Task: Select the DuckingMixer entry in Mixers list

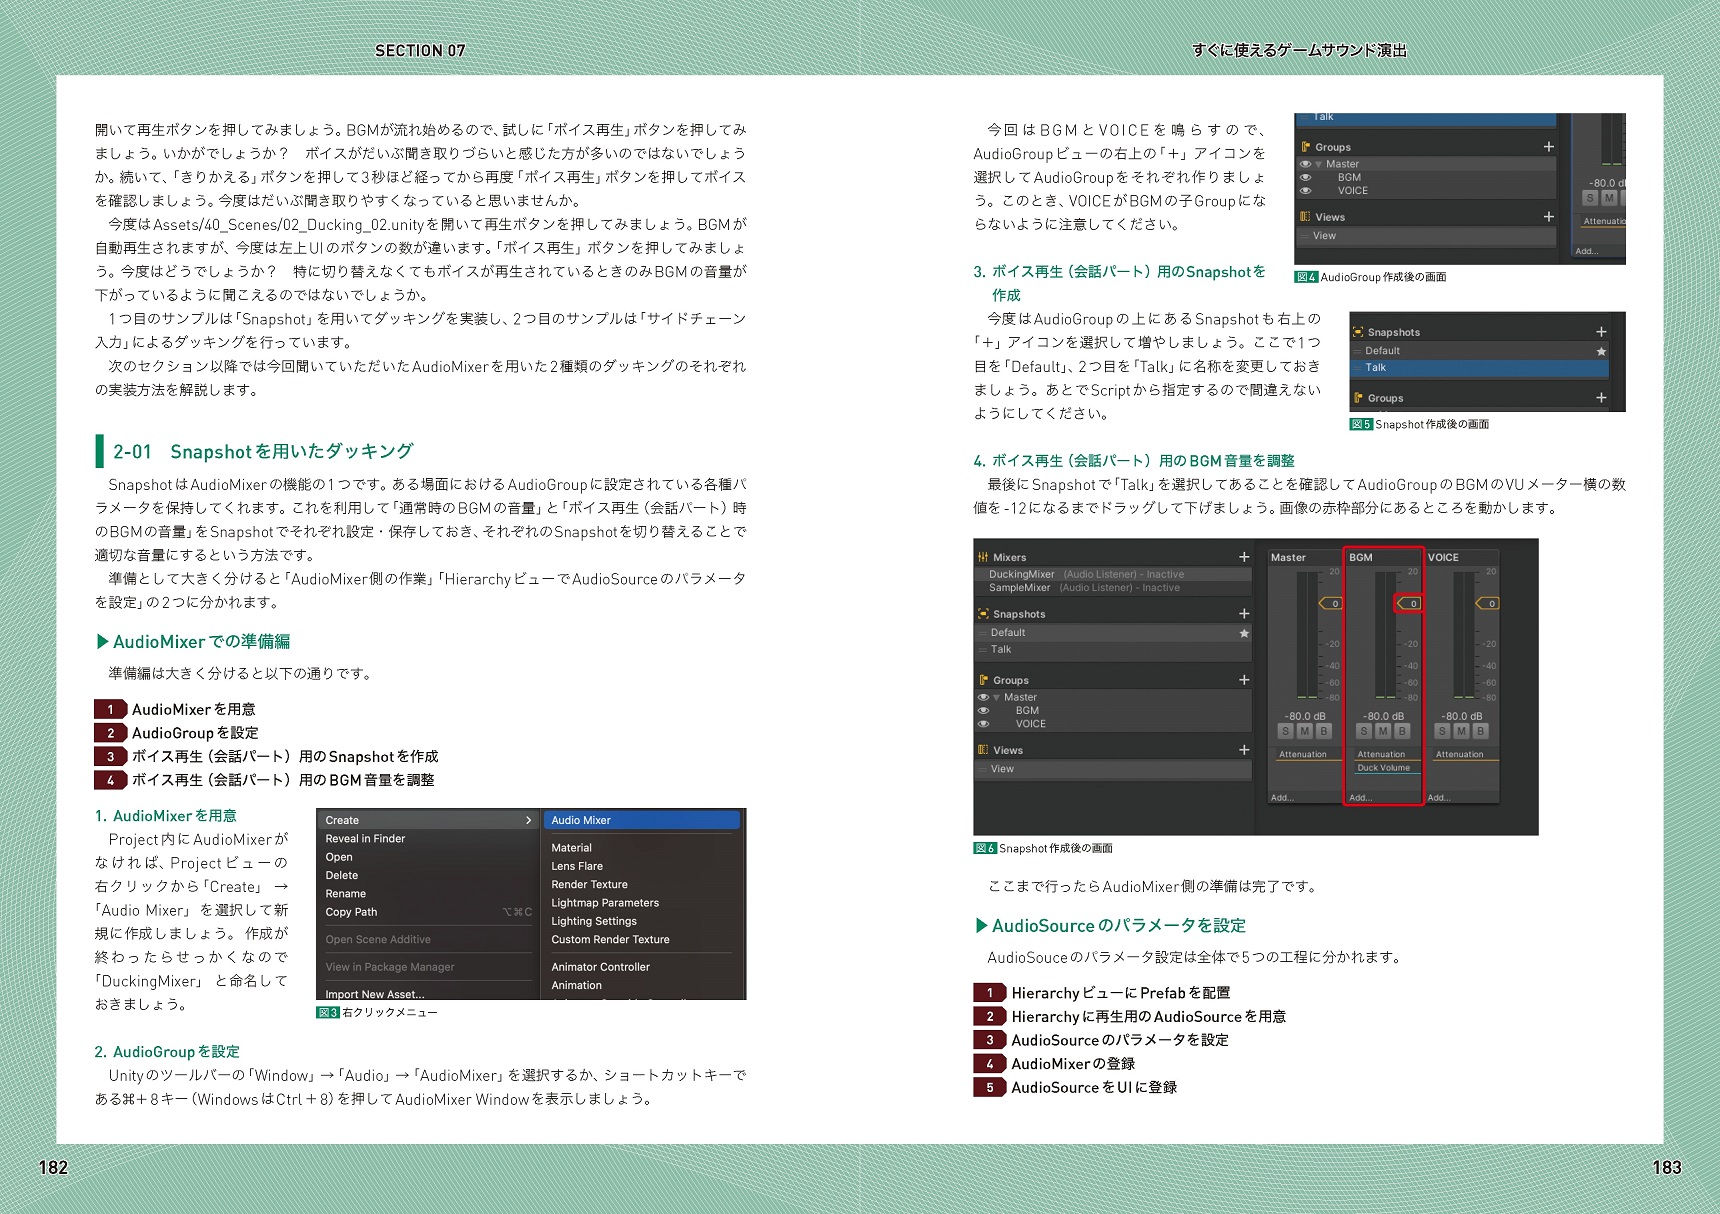Action: (x=1021, y=574)
